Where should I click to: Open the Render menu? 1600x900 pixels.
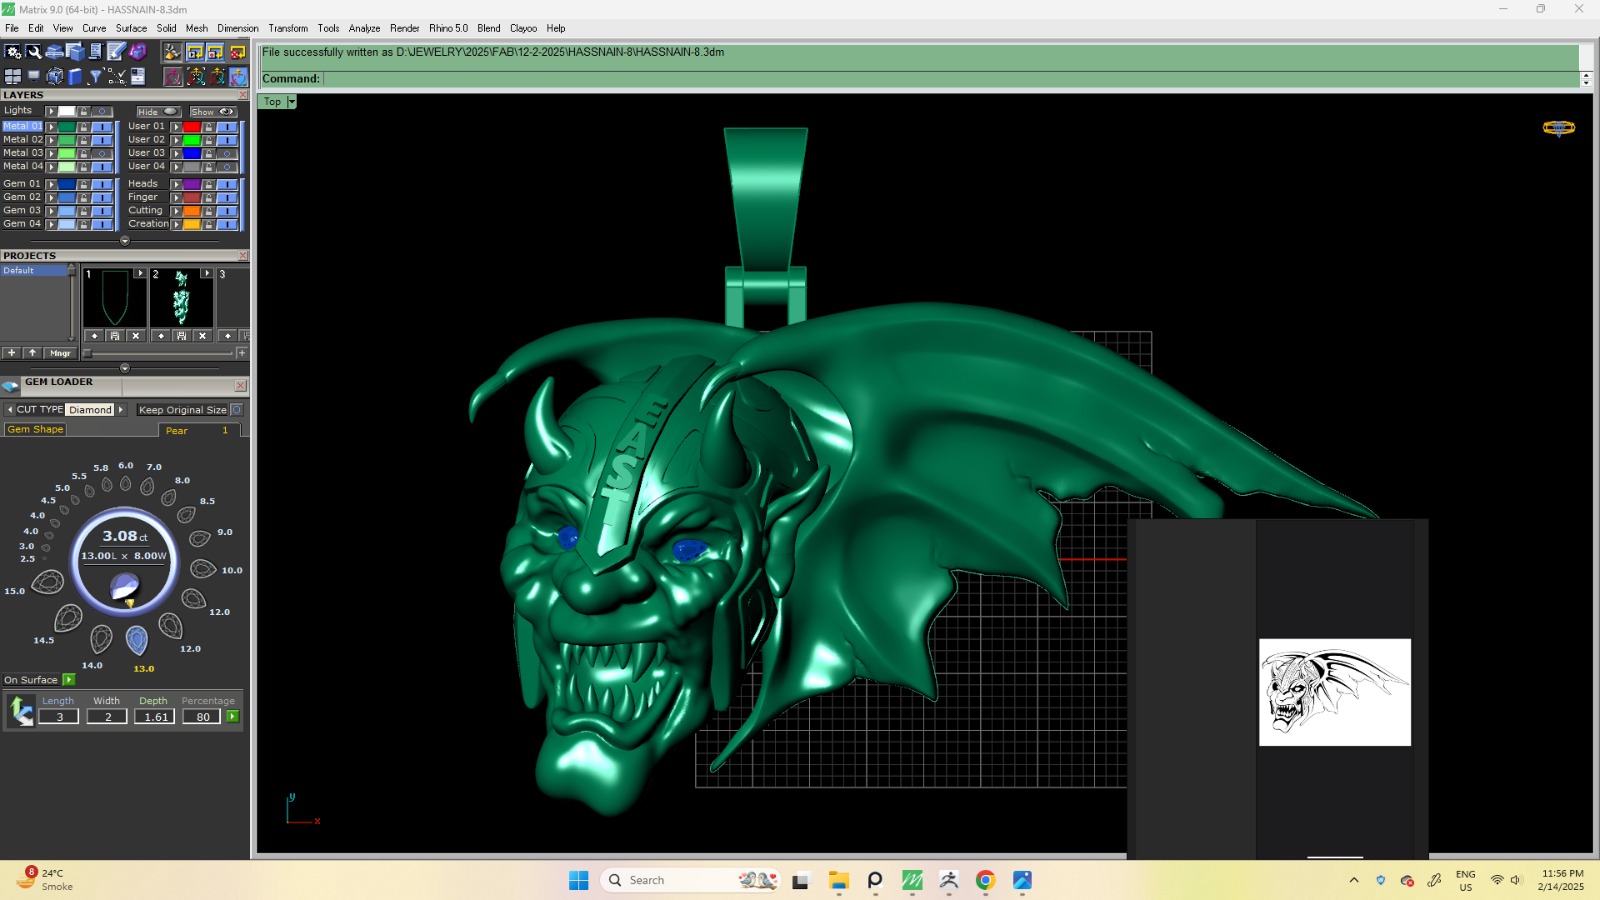pyautogui.click(x=404, y=28)
